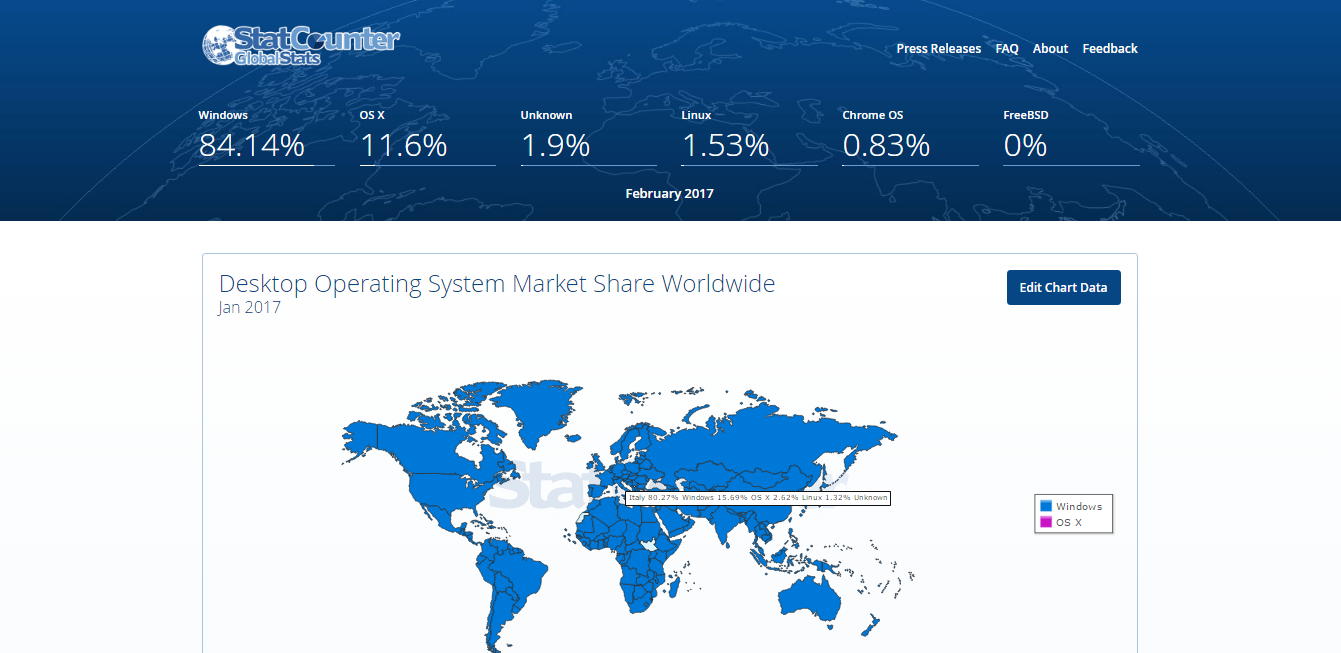
Task: Click the chart title Desktop Operating System Market Share
Action: tap(497, 283)
